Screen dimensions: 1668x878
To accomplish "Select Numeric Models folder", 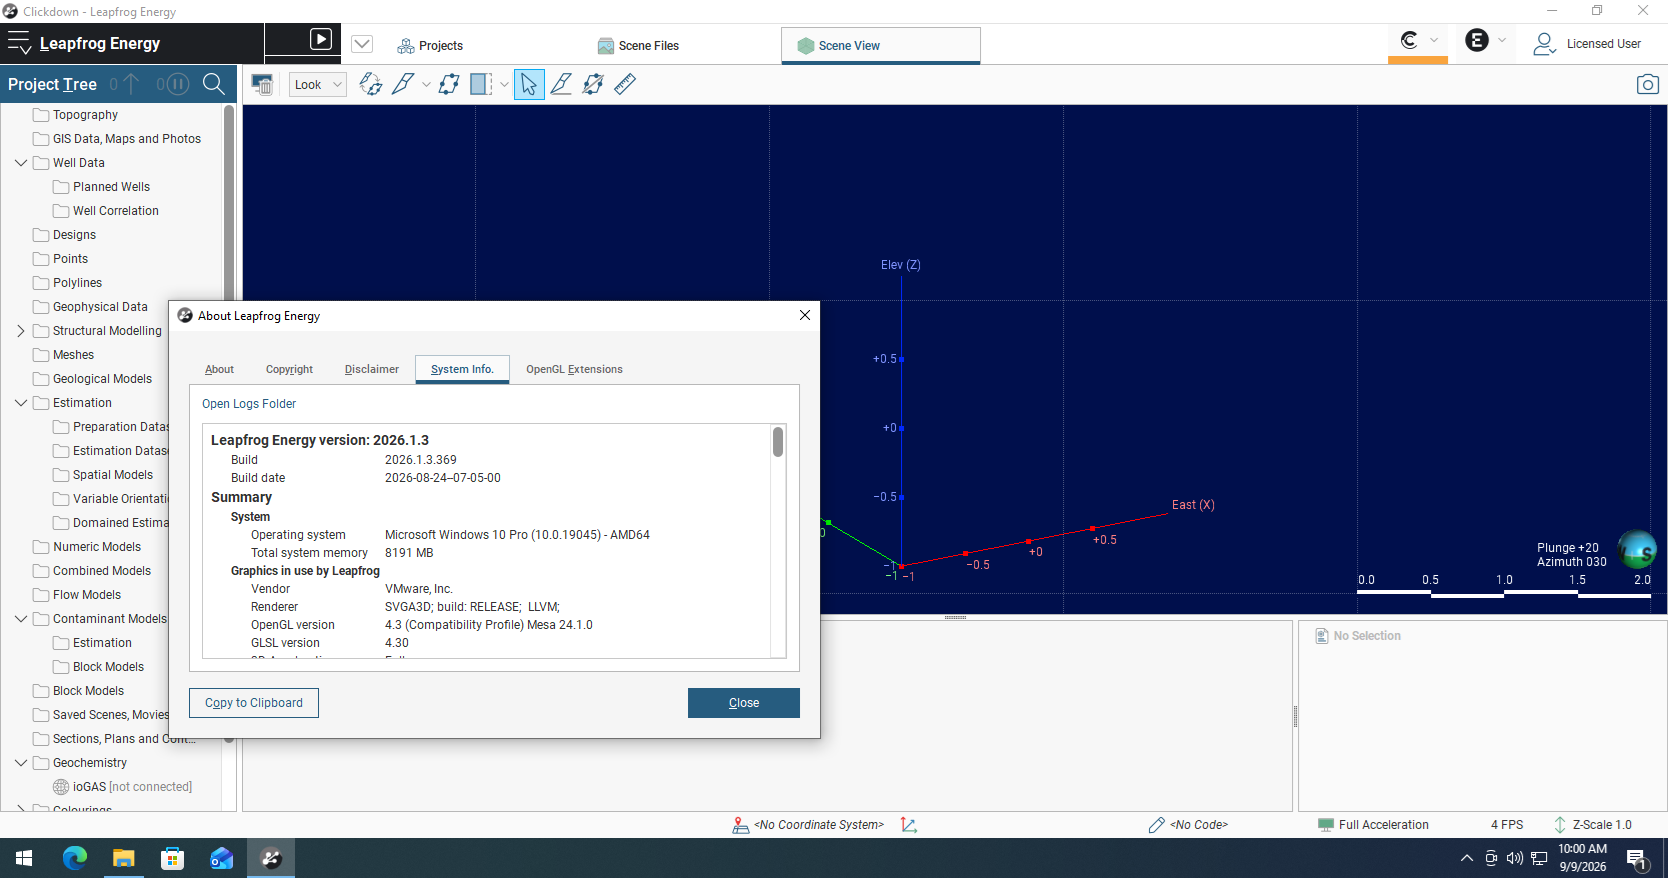I will coord(97,547).
